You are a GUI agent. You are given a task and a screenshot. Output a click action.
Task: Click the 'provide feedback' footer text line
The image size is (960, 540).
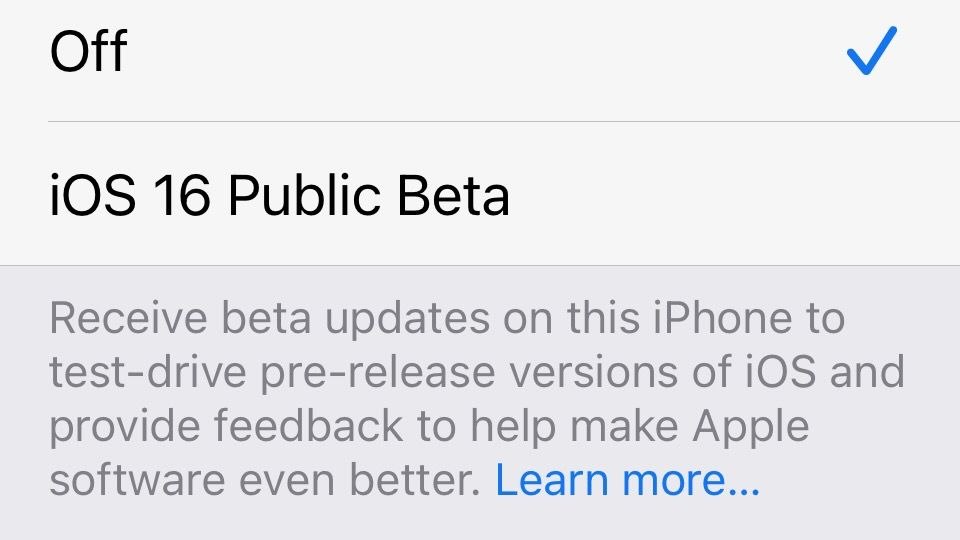(x=429, y=426)
